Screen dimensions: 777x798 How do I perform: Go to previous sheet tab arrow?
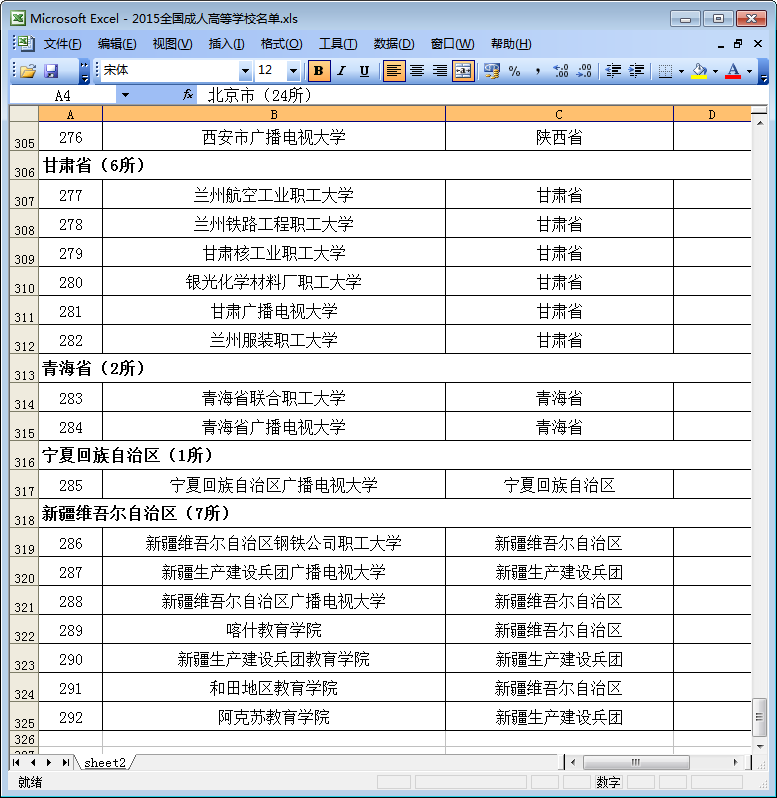[33, 762]
